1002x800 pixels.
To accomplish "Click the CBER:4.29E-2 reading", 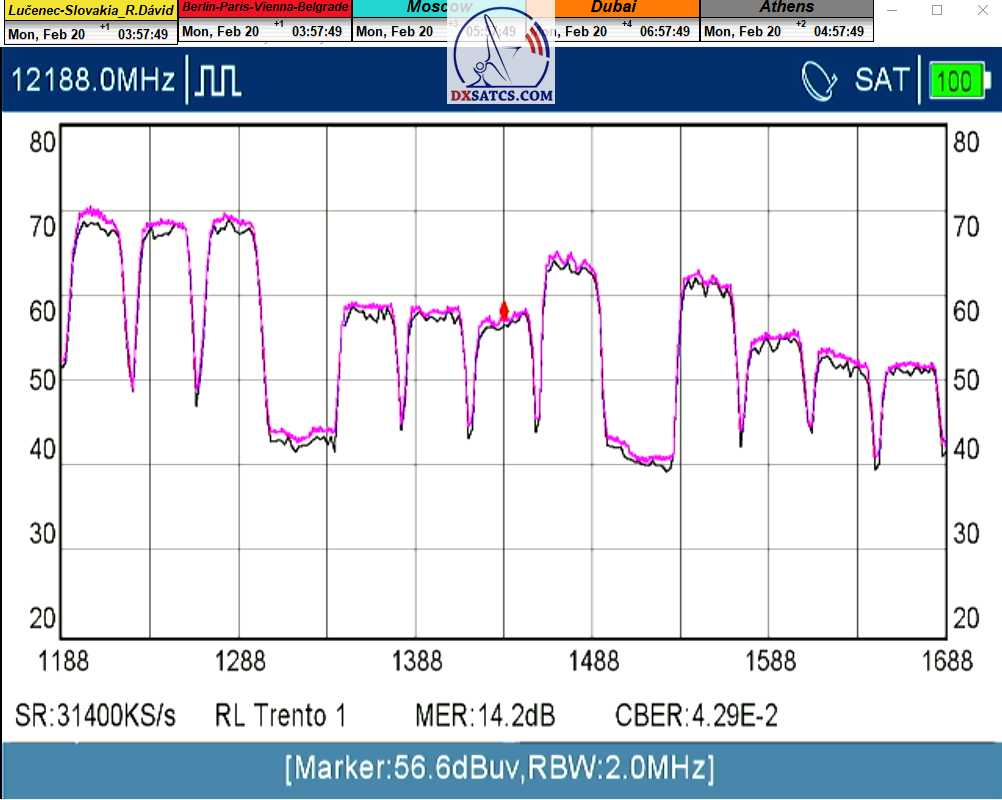I will (x=696, y=716).
